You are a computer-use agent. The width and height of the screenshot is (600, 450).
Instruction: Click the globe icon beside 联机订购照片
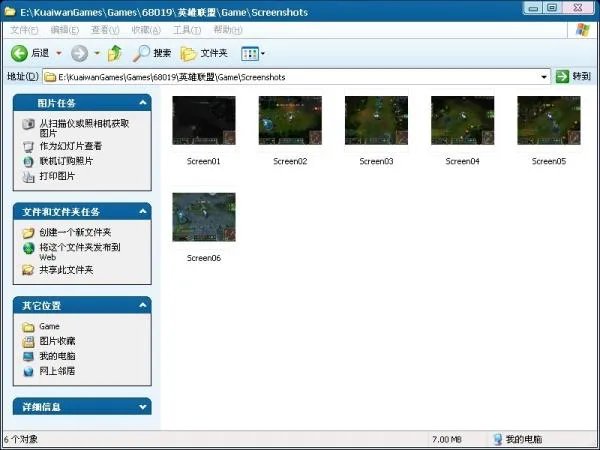[28, 161]
